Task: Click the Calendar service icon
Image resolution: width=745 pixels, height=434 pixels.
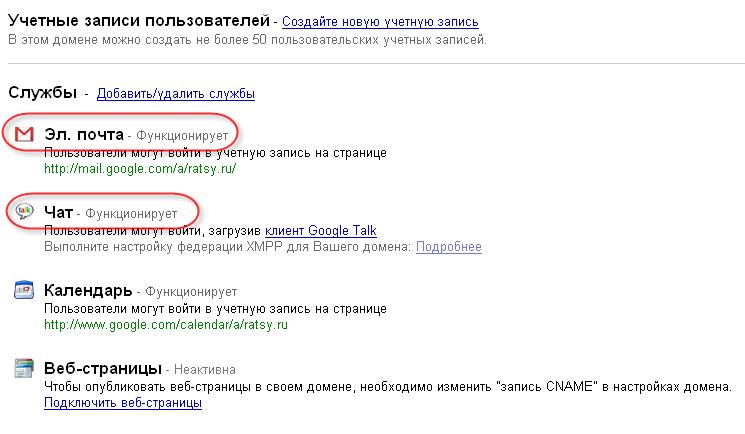Action: (24, 291)
